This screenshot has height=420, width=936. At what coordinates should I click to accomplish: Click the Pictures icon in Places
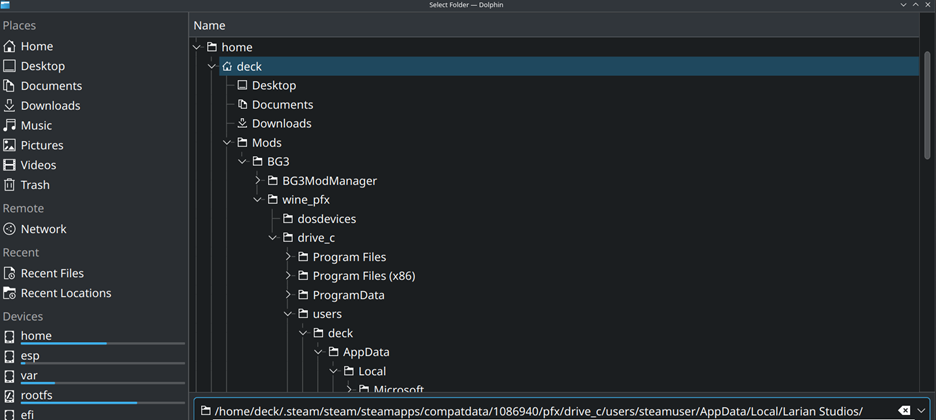click(10, 145)
